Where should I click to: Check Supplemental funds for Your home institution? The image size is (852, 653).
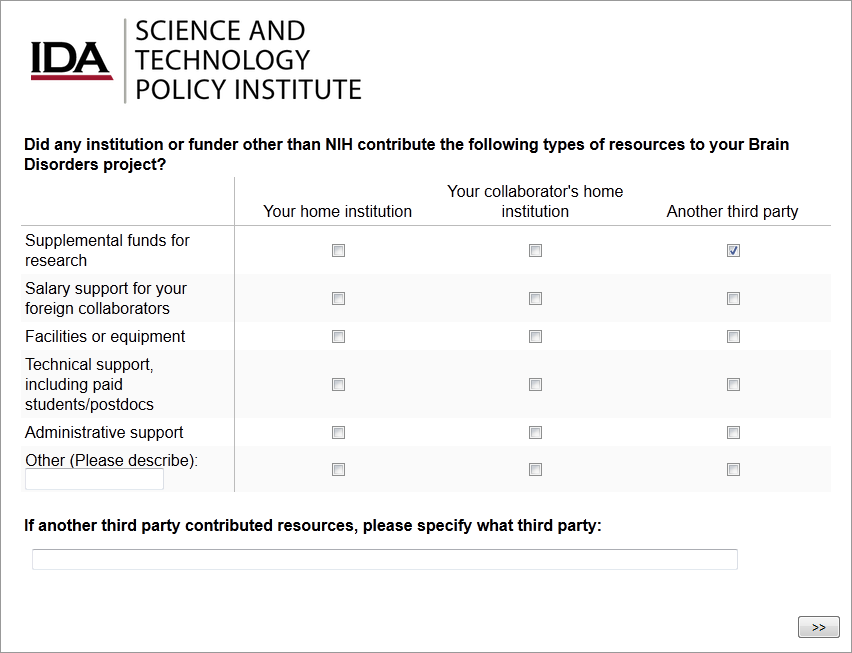coord(338,251)
